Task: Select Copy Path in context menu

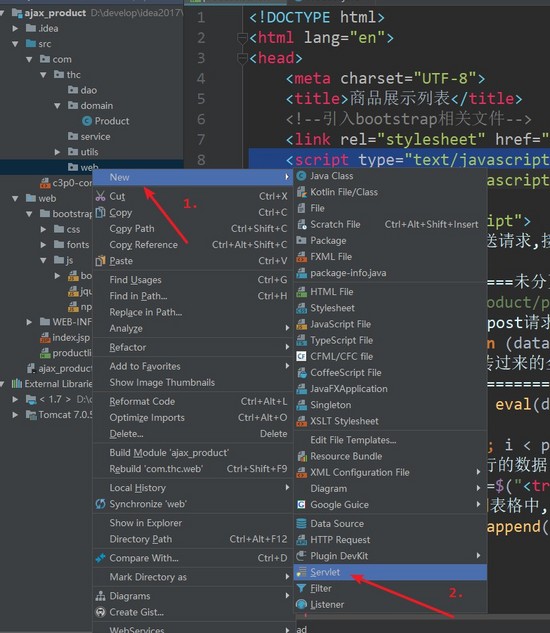Action: [x=193, y=228]
